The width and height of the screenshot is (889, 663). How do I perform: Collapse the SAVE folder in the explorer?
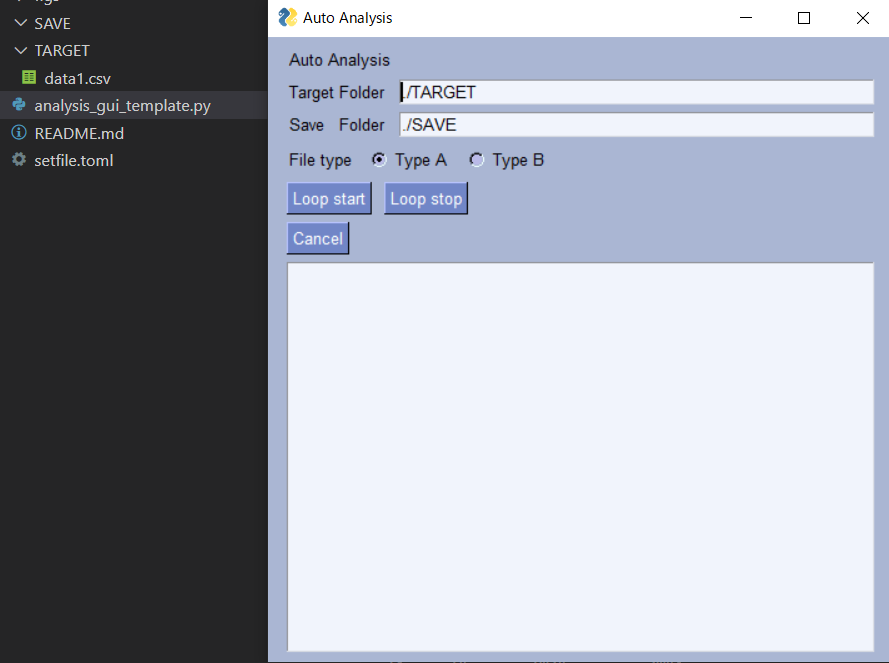[22, 22]
